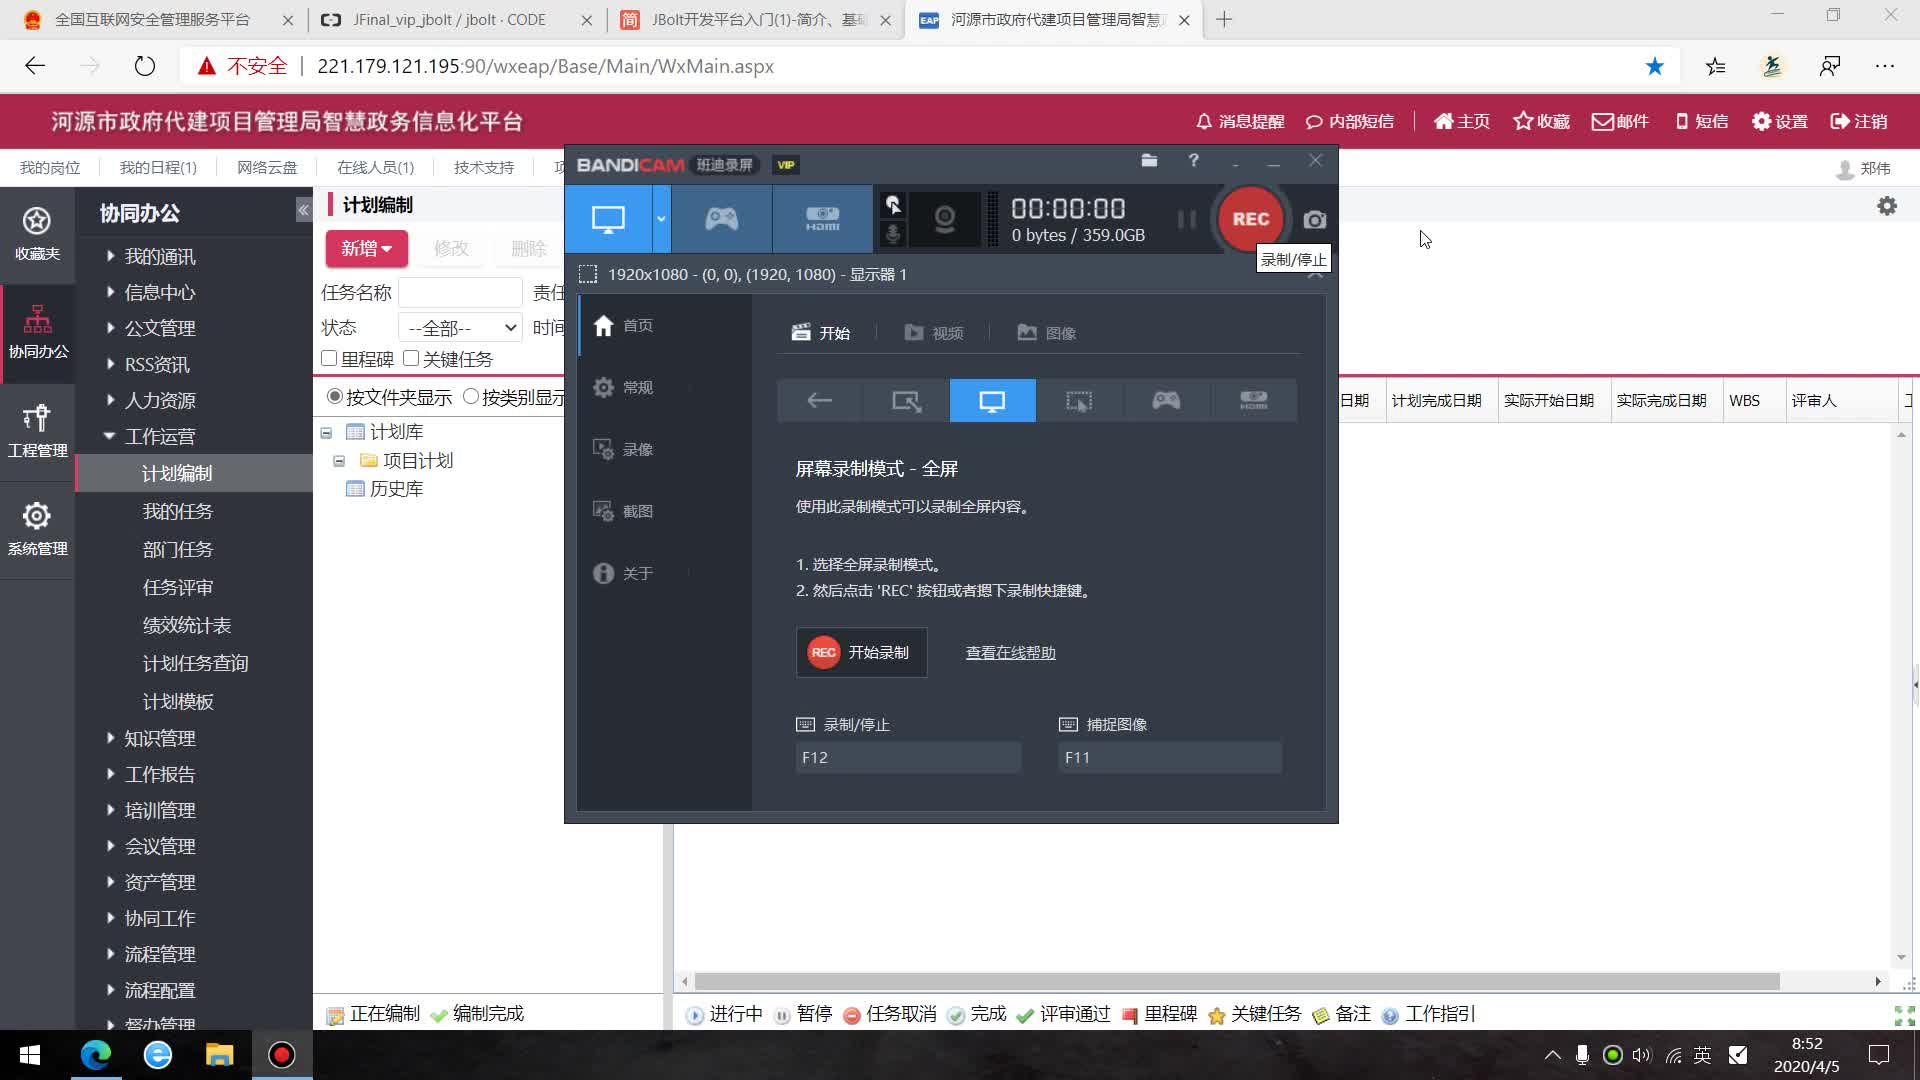Click back arrow in recording mode selector
The height and width of the screenshot is (1080, 1920).
(x=820, y=401)
